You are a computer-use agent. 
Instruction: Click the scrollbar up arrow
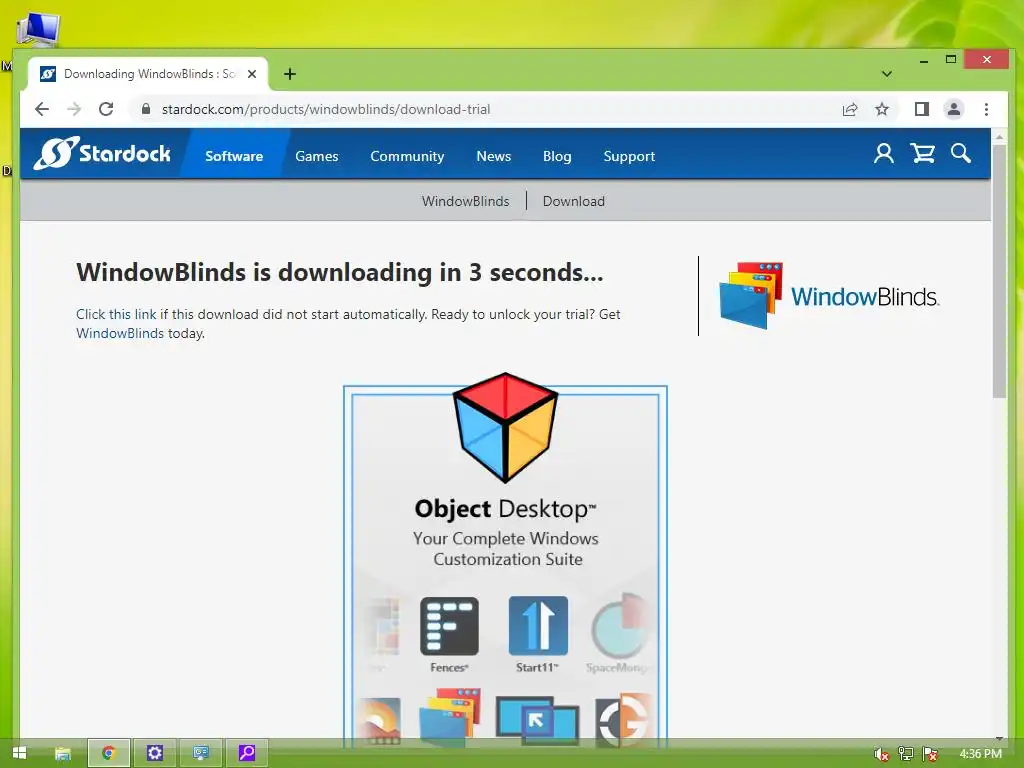pyautogui.click(x=999, y=137)
